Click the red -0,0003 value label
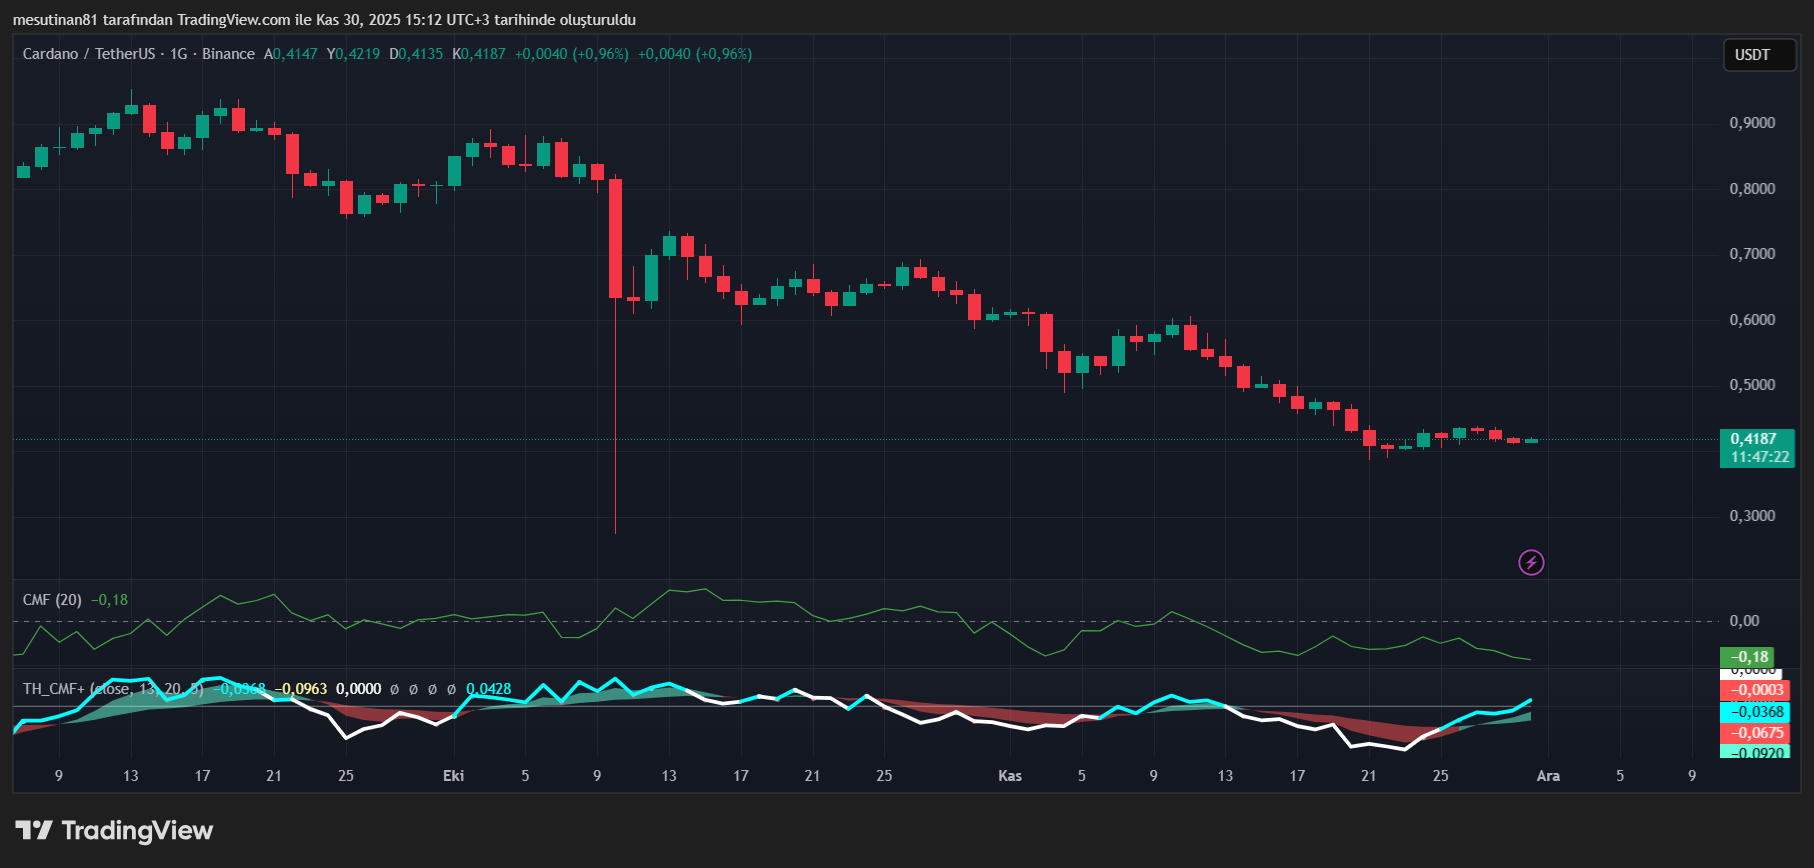The image size is (1814, 868). click(1756, 690)
